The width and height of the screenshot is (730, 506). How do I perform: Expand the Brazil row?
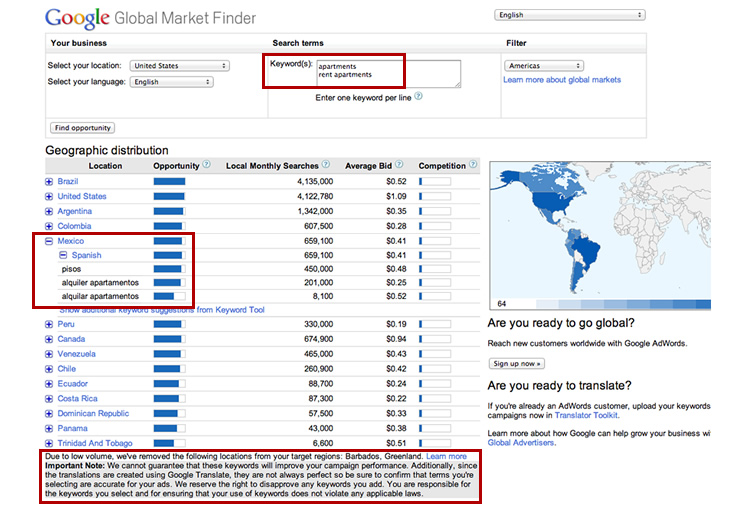coord(49,182)
